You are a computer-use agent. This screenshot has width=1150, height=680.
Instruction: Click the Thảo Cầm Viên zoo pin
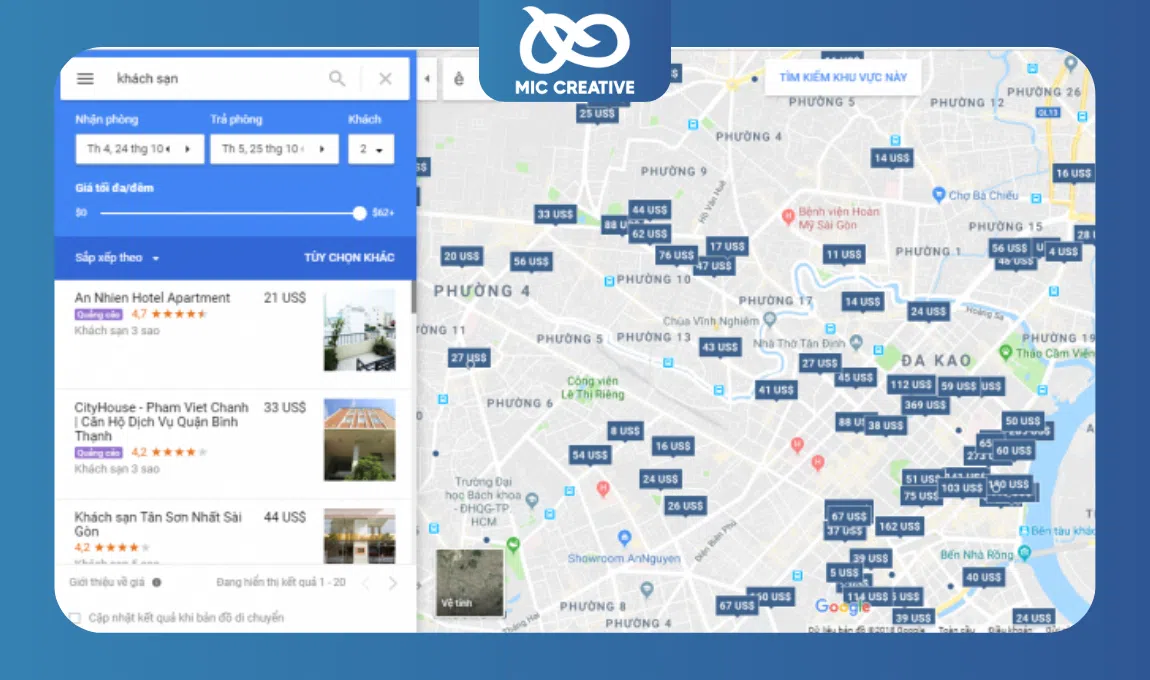point(1006,352)
